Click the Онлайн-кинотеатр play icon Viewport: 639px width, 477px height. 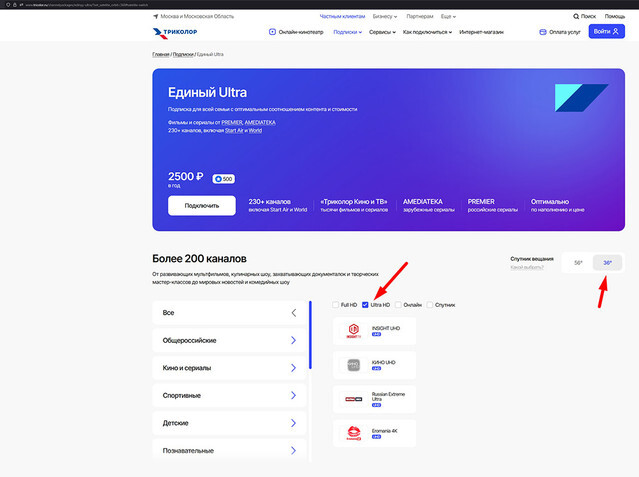[x=273, y=32]
